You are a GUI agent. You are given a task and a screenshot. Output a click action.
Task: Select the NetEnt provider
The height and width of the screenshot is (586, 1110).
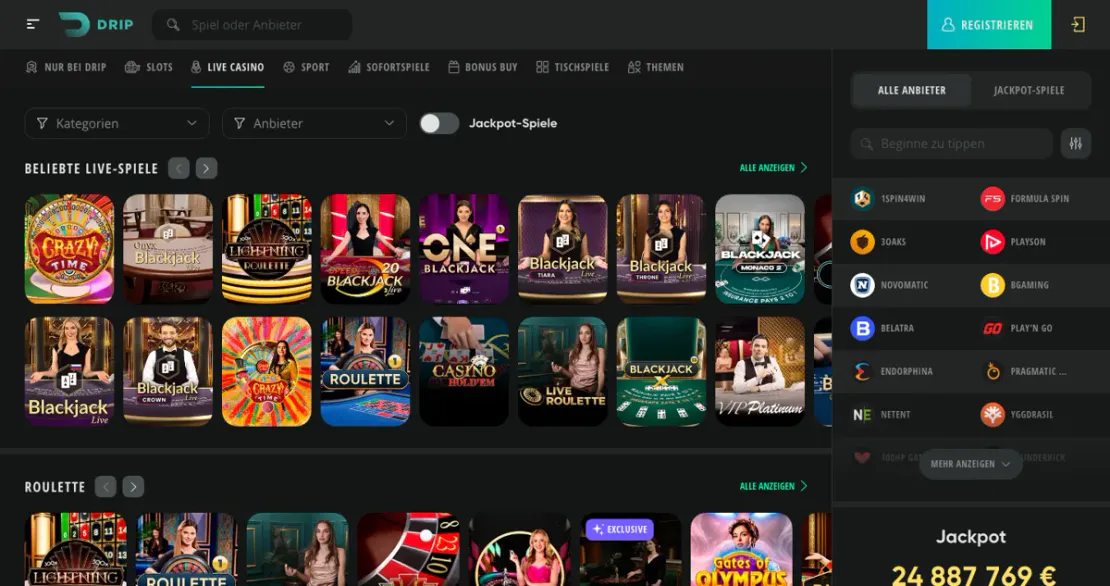click(881, 415)
